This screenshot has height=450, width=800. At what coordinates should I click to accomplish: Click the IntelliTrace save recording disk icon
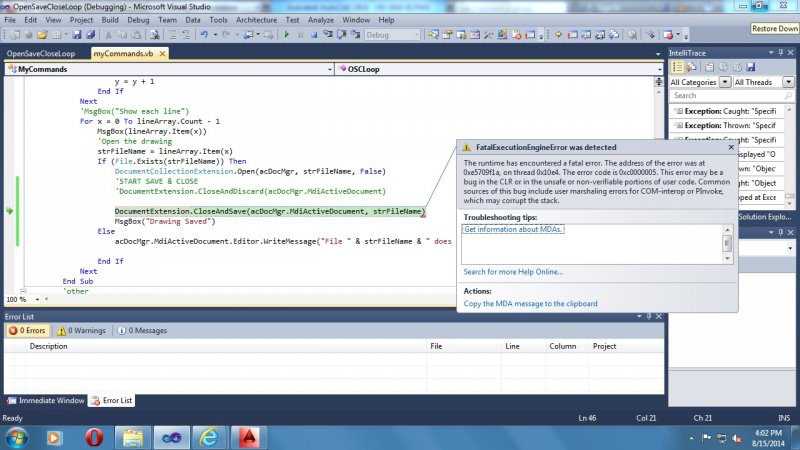pyautogui.click(x=751, y=67)
